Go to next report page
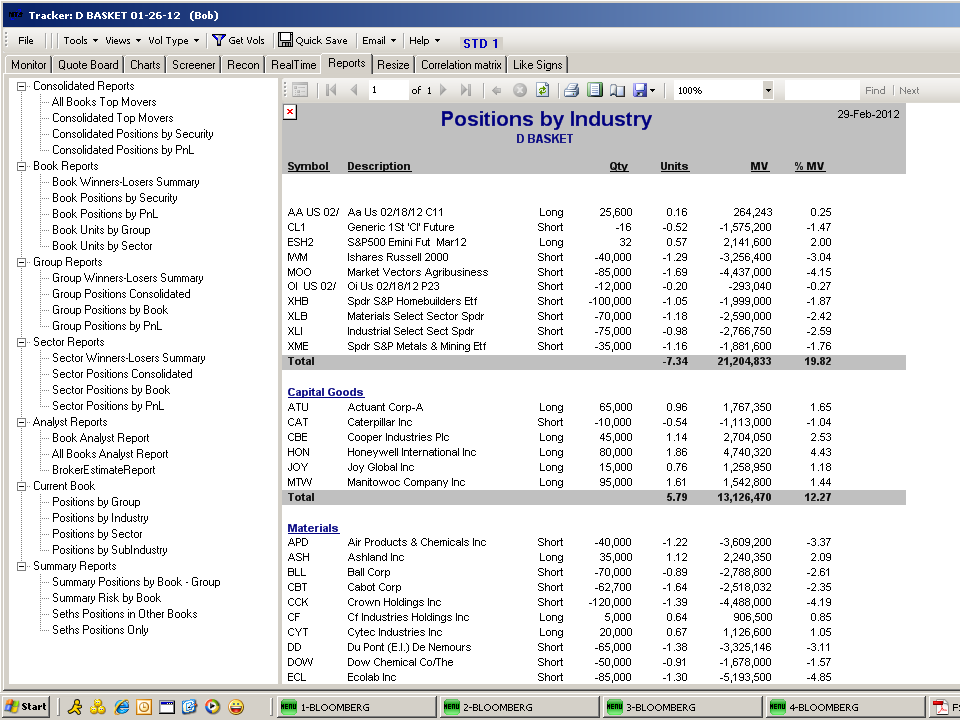Screen dimensions: 960x720 point(444,91)
